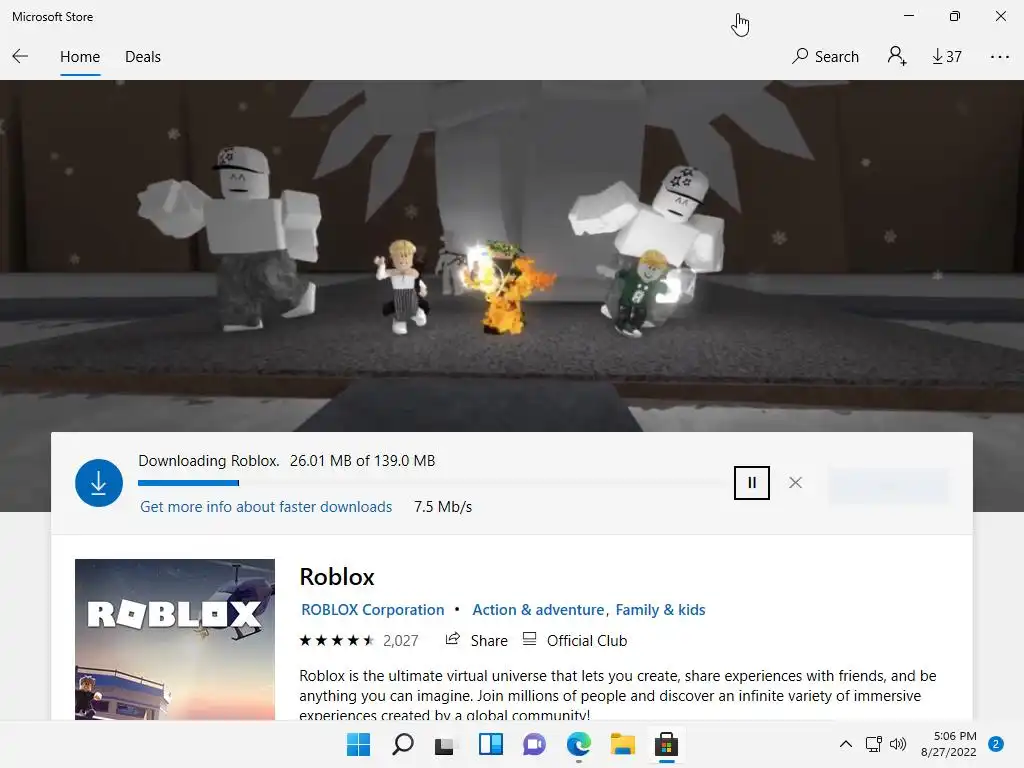This screenshot has height=768, width=1024.
Task: Cancel the Roblox download with X
Action: [795, 483]
